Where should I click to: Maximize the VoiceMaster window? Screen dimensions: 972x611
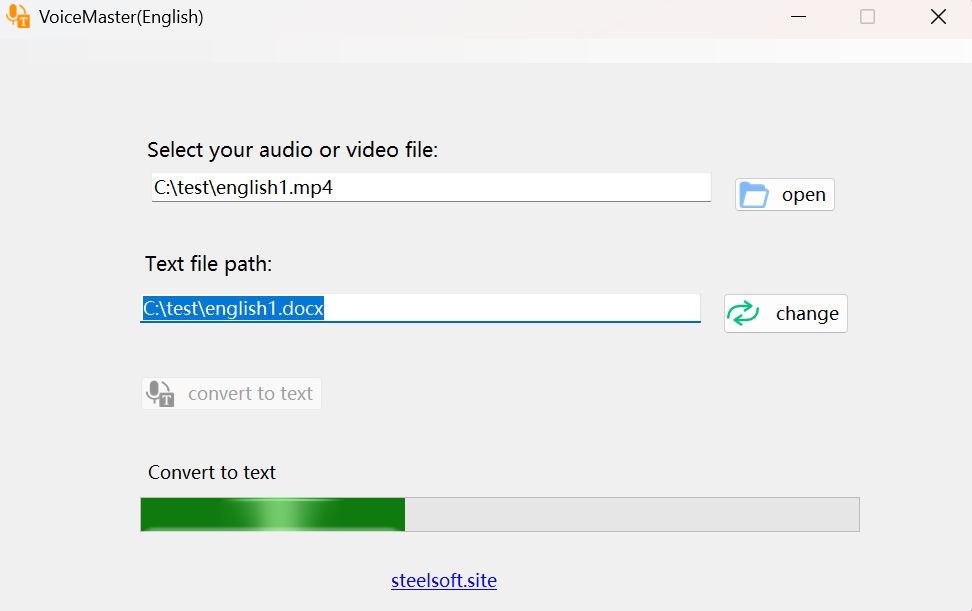(x=866, y=17)
